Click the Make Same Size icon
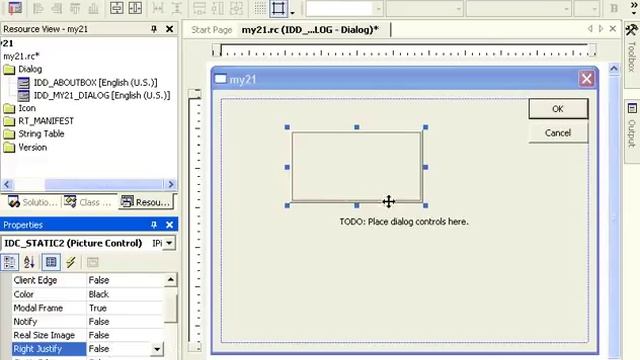This screenshot has width=640, height=360. click(x=236, y=8)
